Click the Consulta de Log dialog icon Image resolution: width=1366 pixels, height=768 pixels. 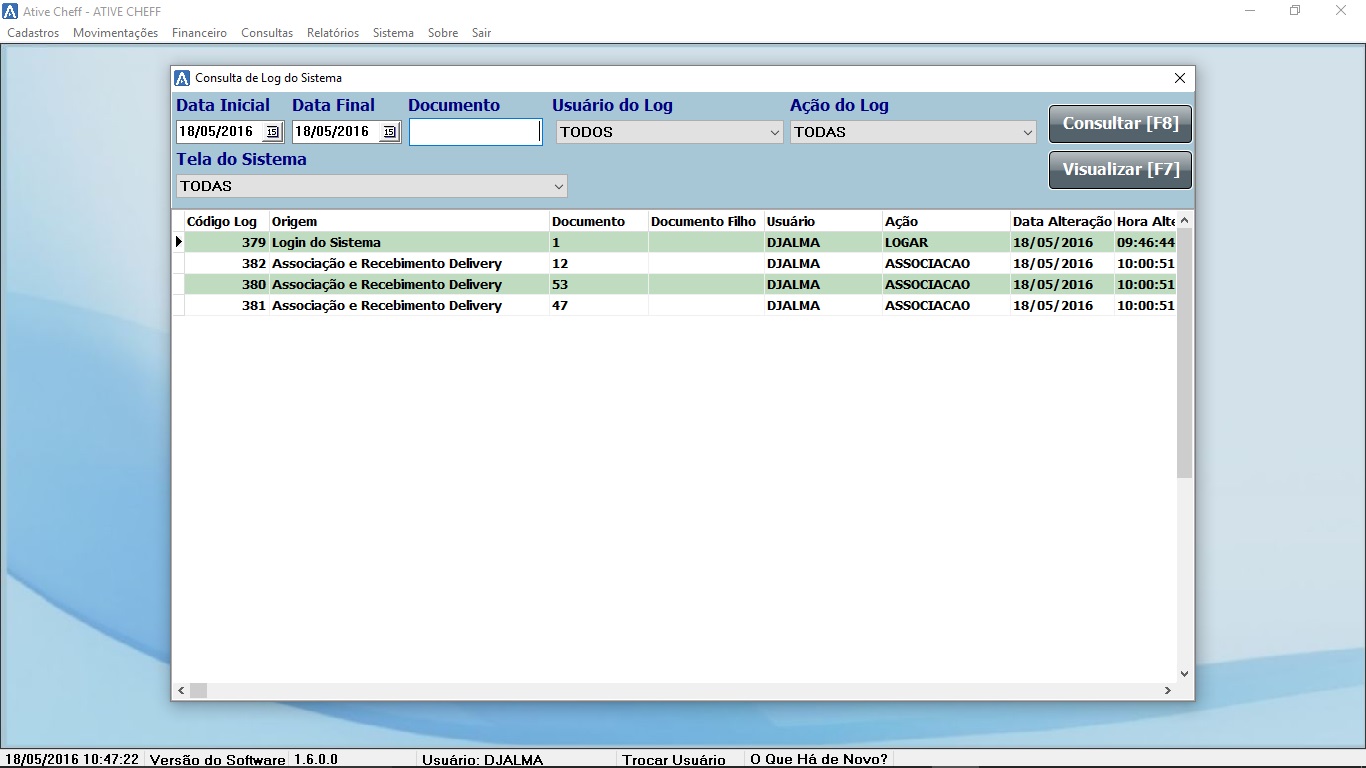click(182, 78)
